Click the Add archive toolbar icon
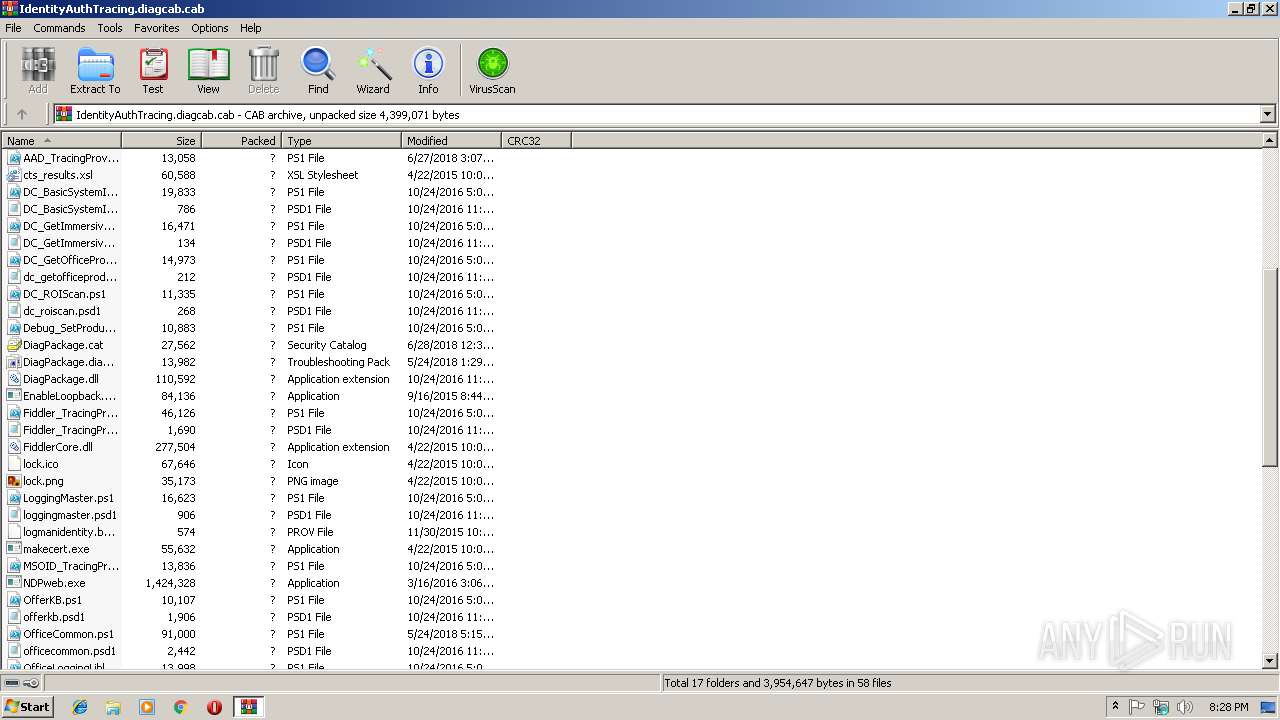Viewport: 1280px width, 720px height. [37, 71]
